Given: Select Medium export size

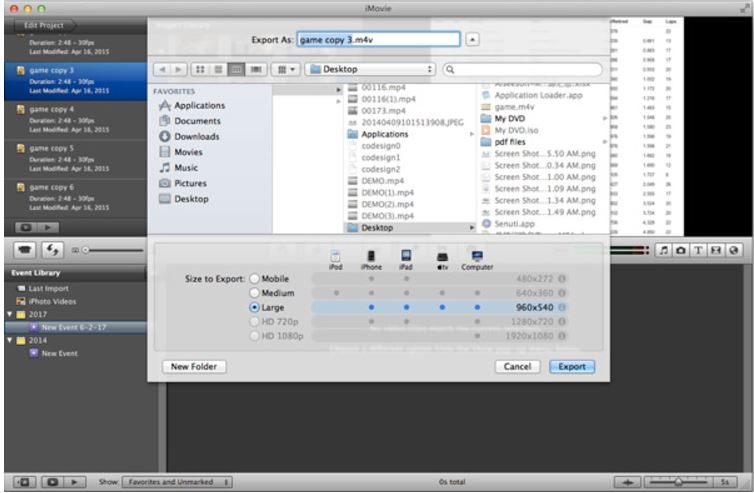Looking at the screenshot, I should [254, 293].
